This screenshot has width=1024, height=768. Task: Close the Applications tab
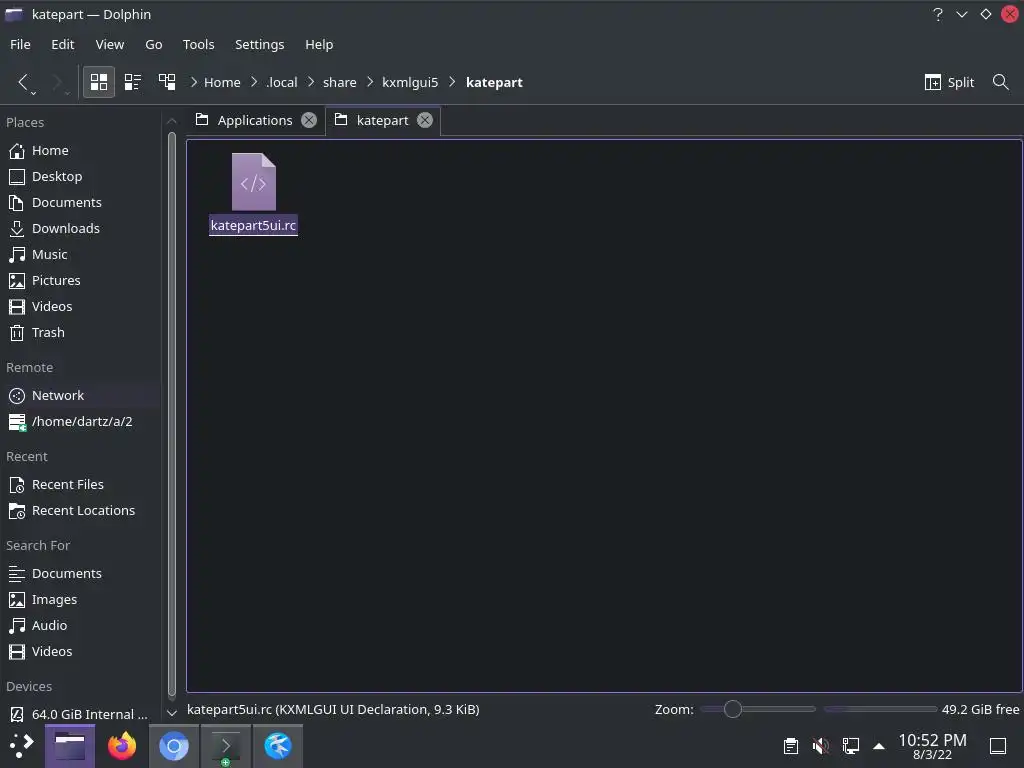pos(309,120)
